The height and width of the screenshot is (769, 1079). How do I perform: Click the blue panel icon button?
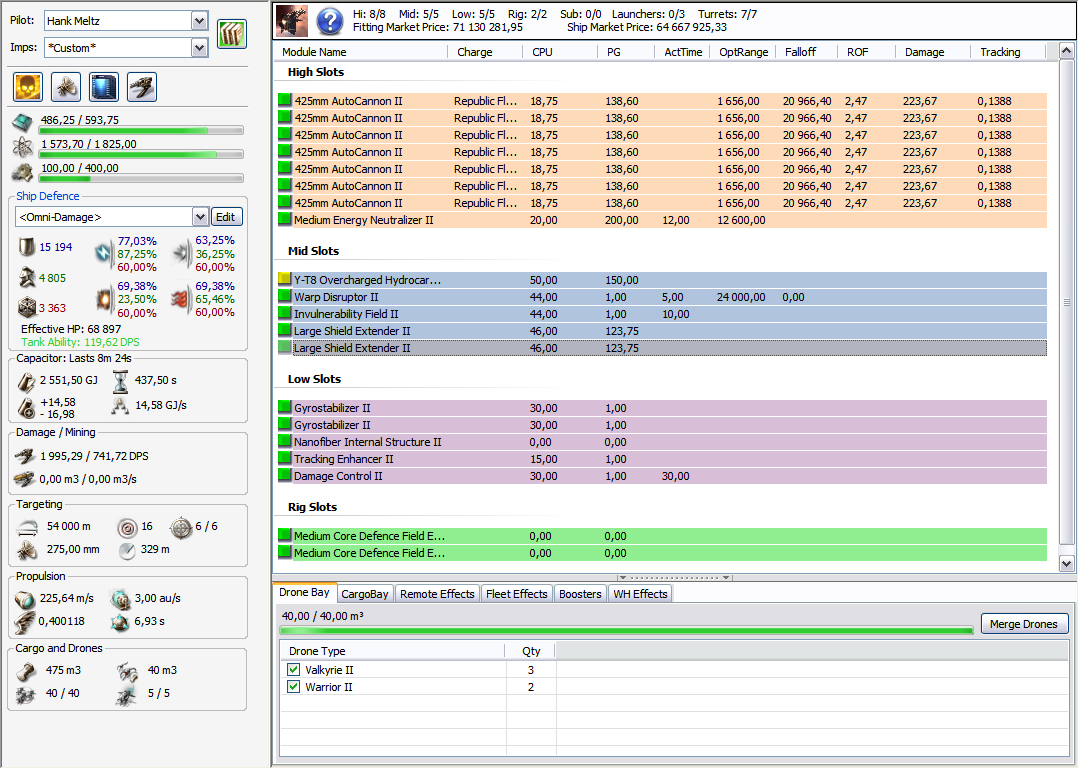click(x=103, y=87)
